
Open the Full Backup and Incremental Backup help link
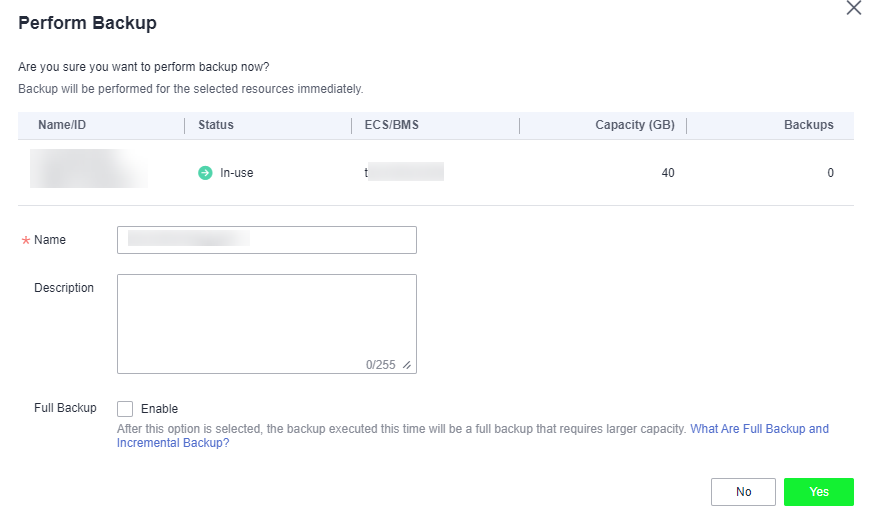[759, 429]
